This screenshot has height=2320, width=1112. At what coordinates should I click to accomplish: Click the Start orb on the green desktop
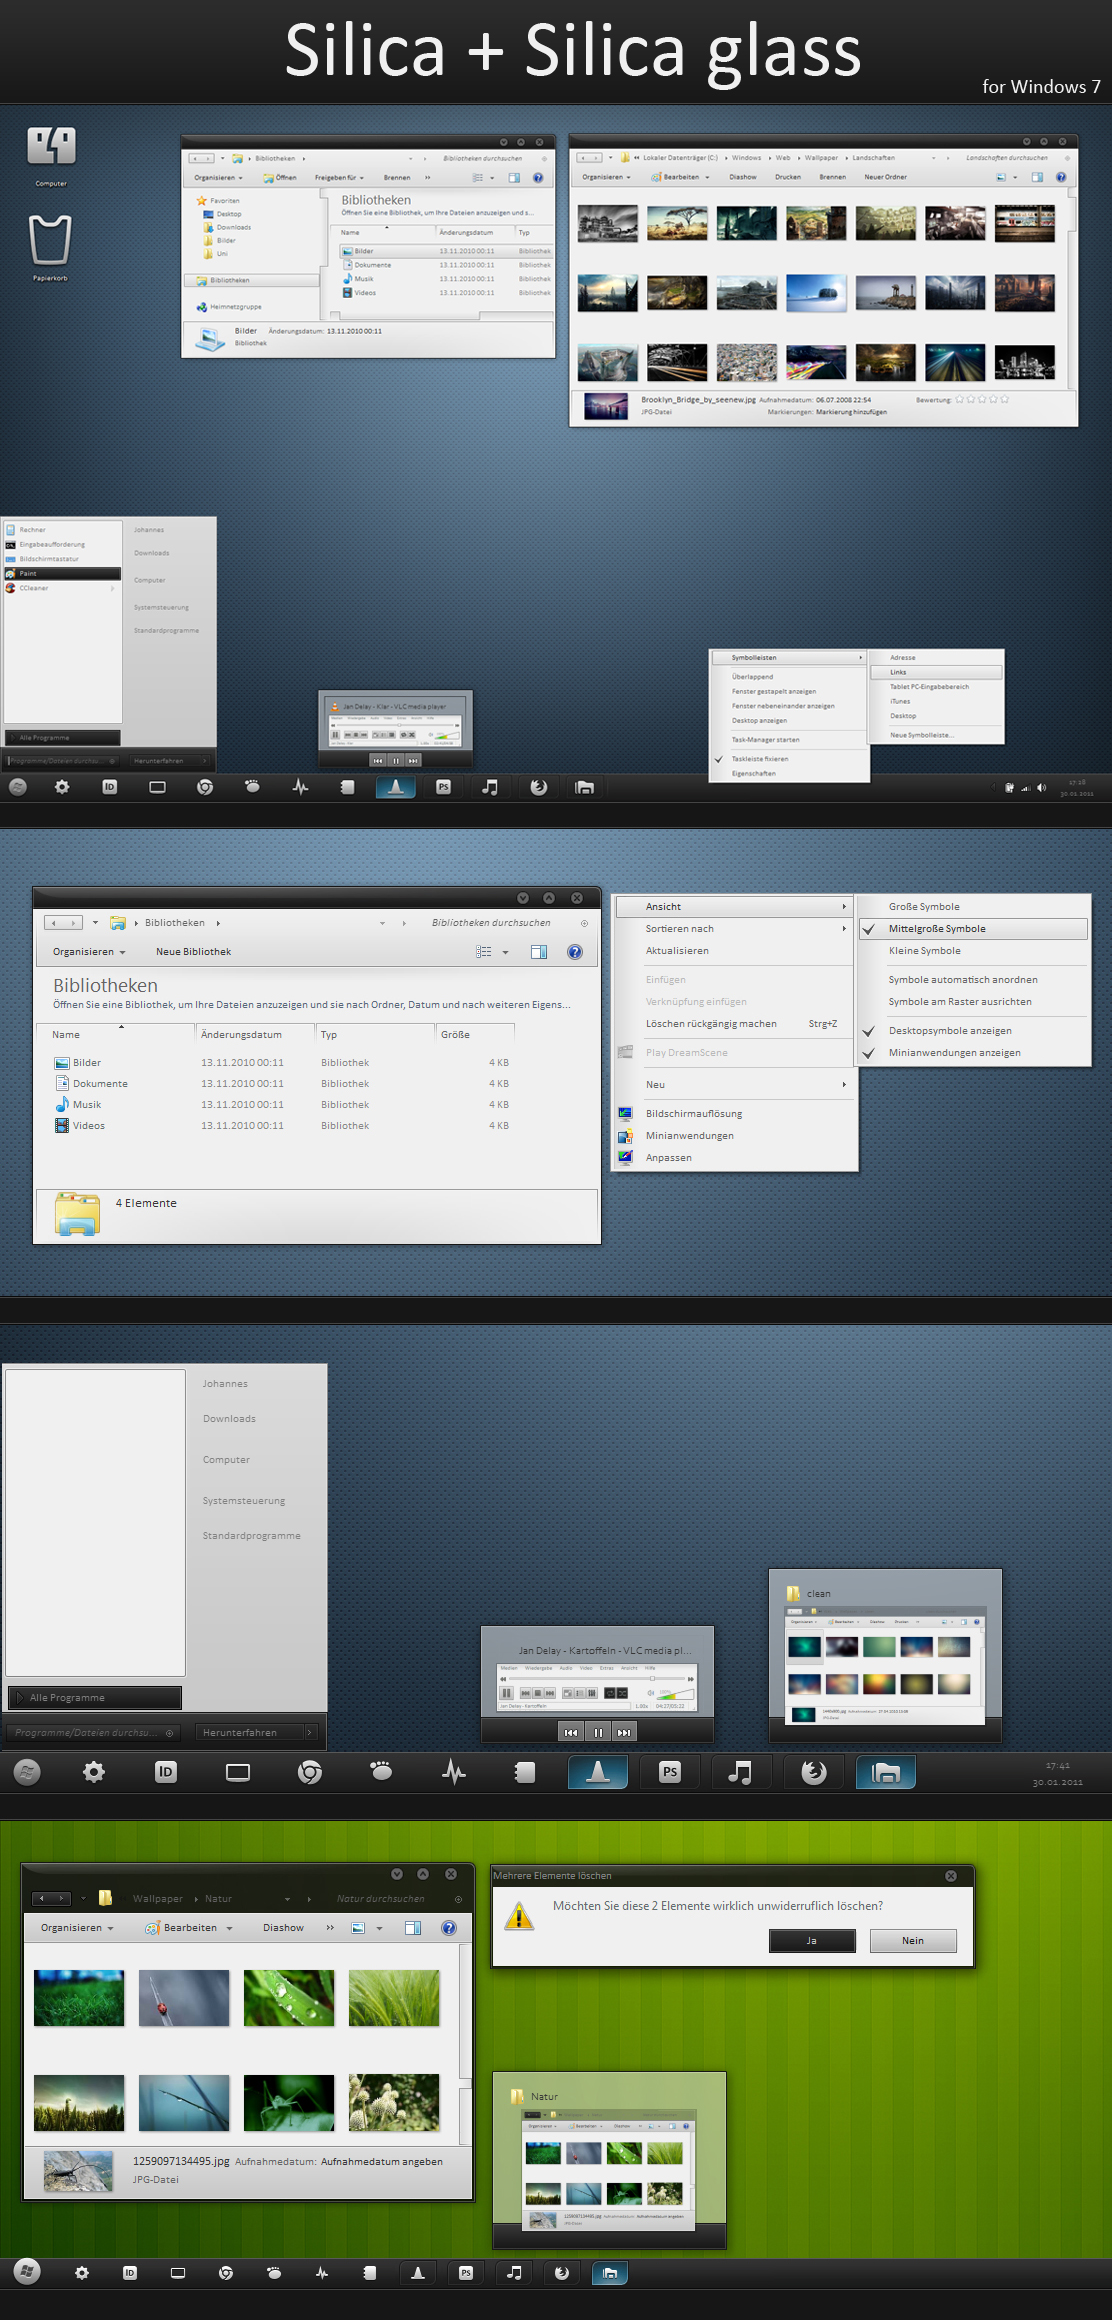point(27,2272)
